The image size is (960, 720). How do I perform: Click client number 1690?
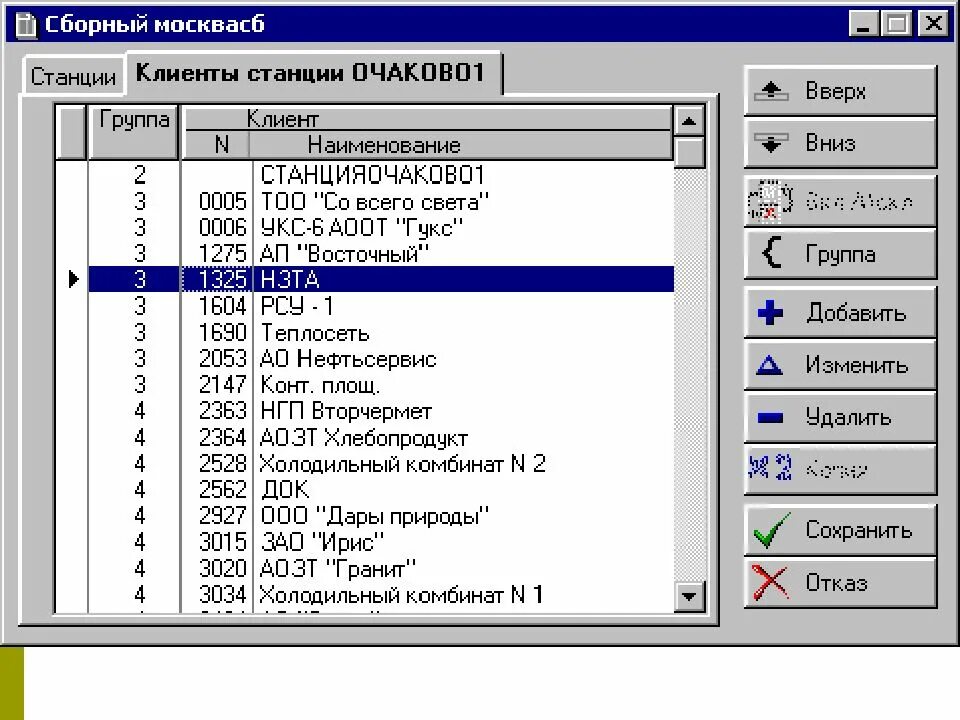pos(222,332)
